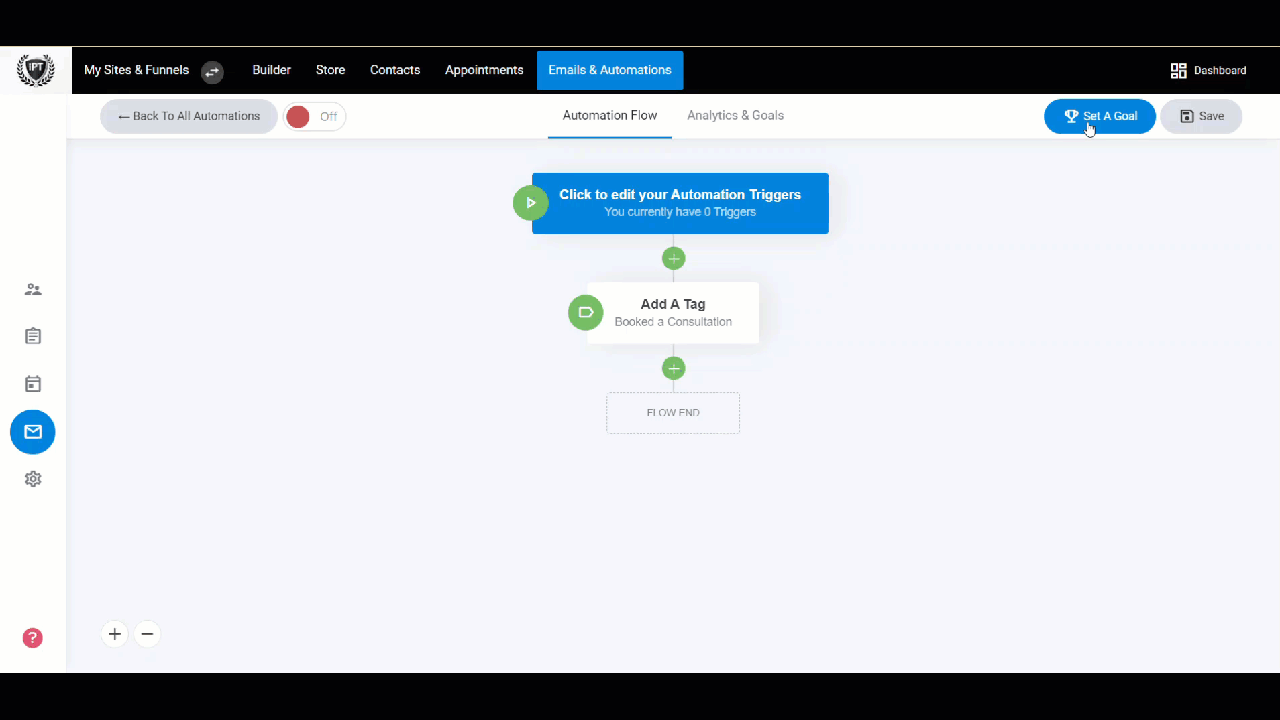Click Back To All Automations
This screenshot has width=1280, height=720.
(x=188, y=116)
